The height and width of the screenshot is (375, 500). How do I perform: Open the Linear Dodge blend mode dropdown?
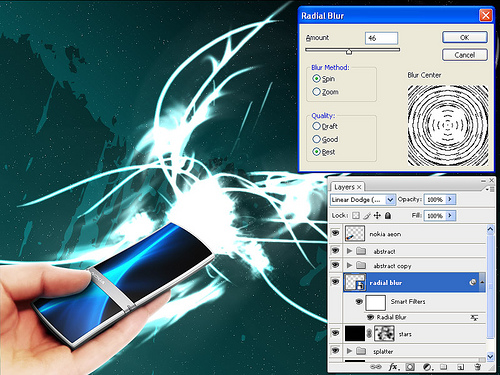click(390, 200)
